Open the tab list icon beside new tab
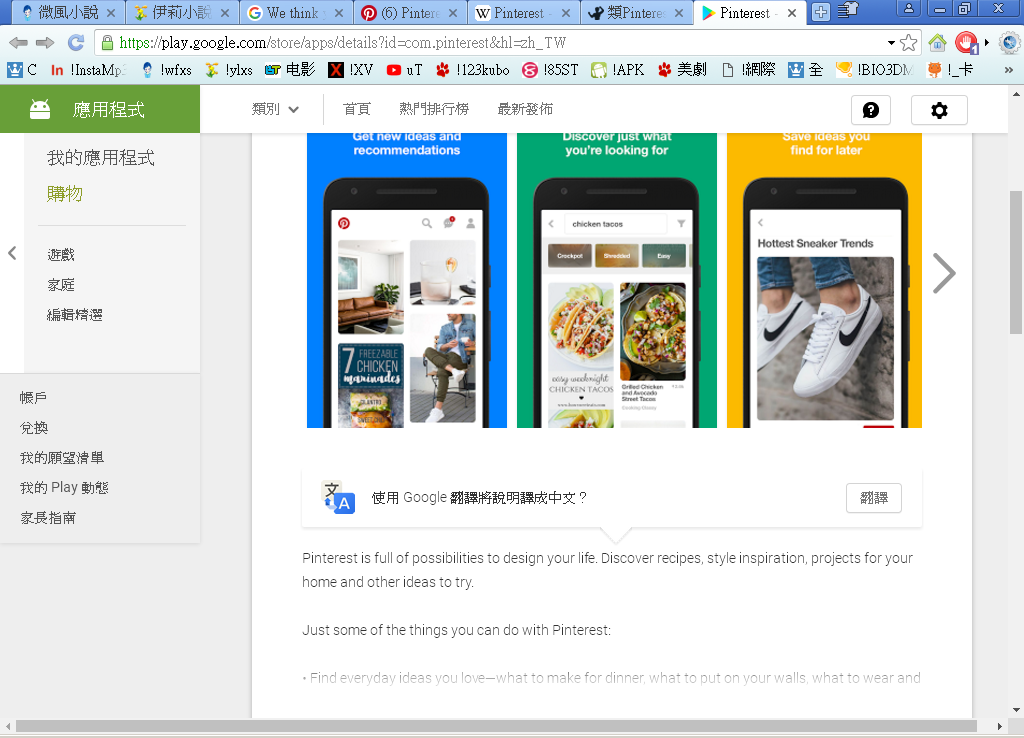The width and height of the screenshot is (1024, 738). tap(847, 10)
